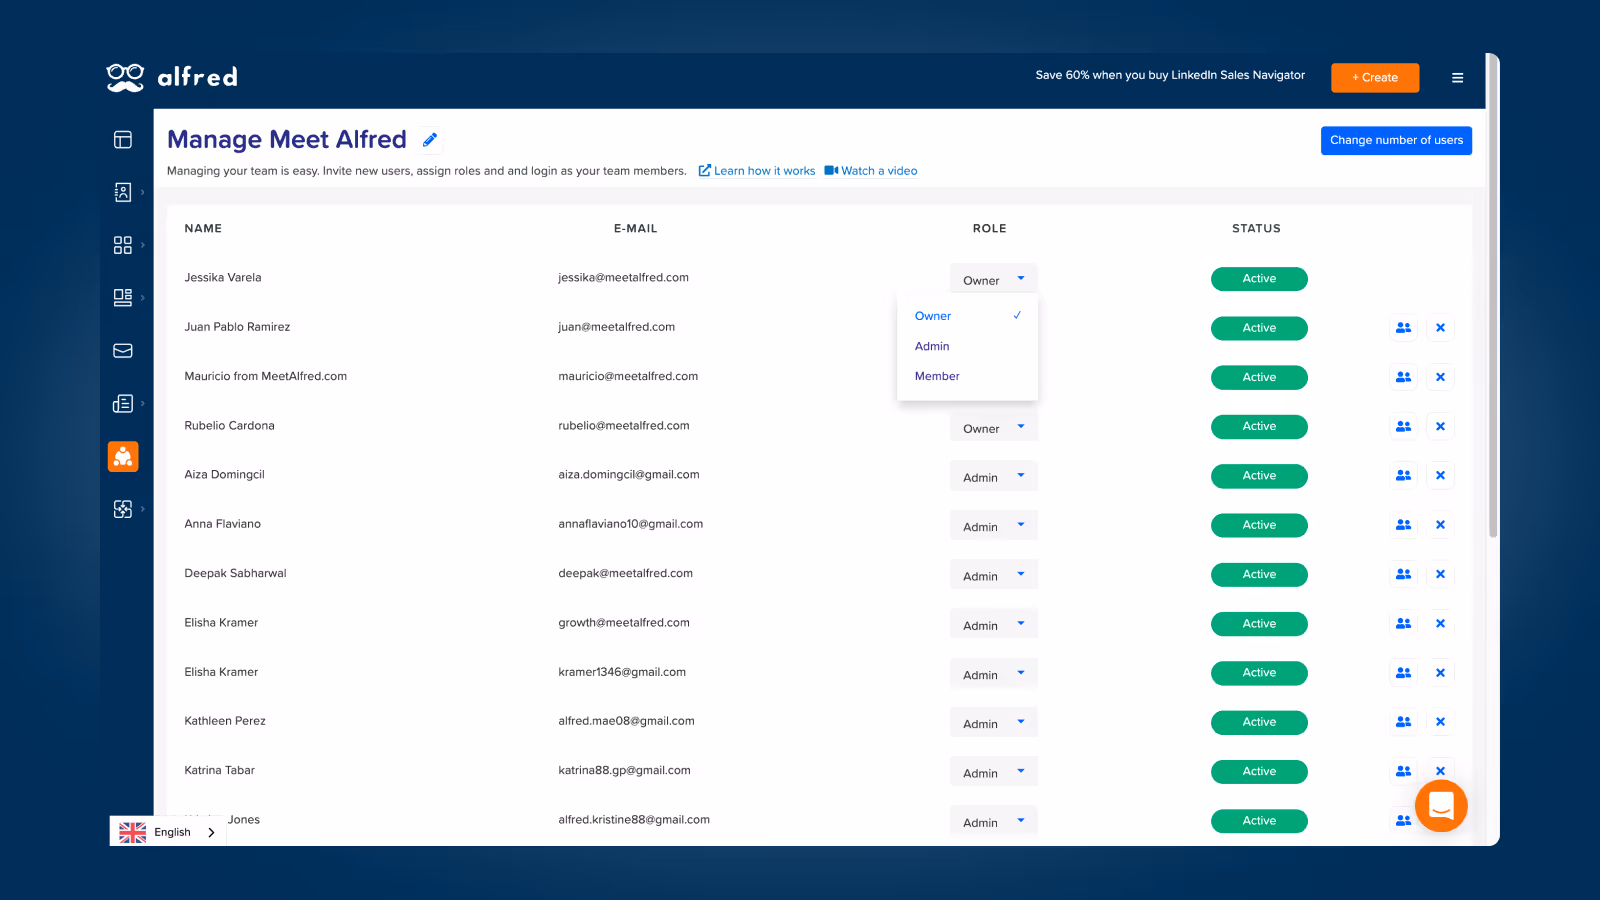This screenshot has width=1600, height=900.
Task: Open Deepak Sabharwal's Admin role dropdown
Action: [x=994, y=574]
